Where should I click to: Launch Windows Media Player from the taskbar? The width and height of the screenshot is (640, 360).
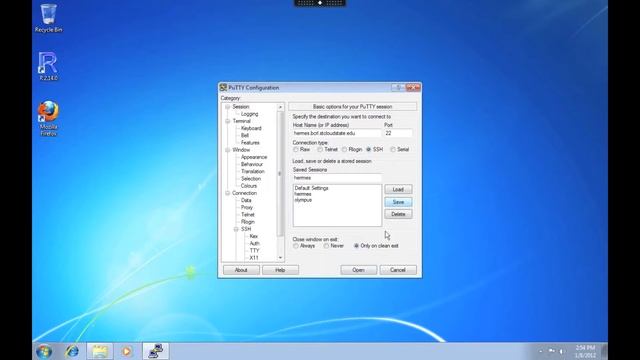tap(127, 351)
